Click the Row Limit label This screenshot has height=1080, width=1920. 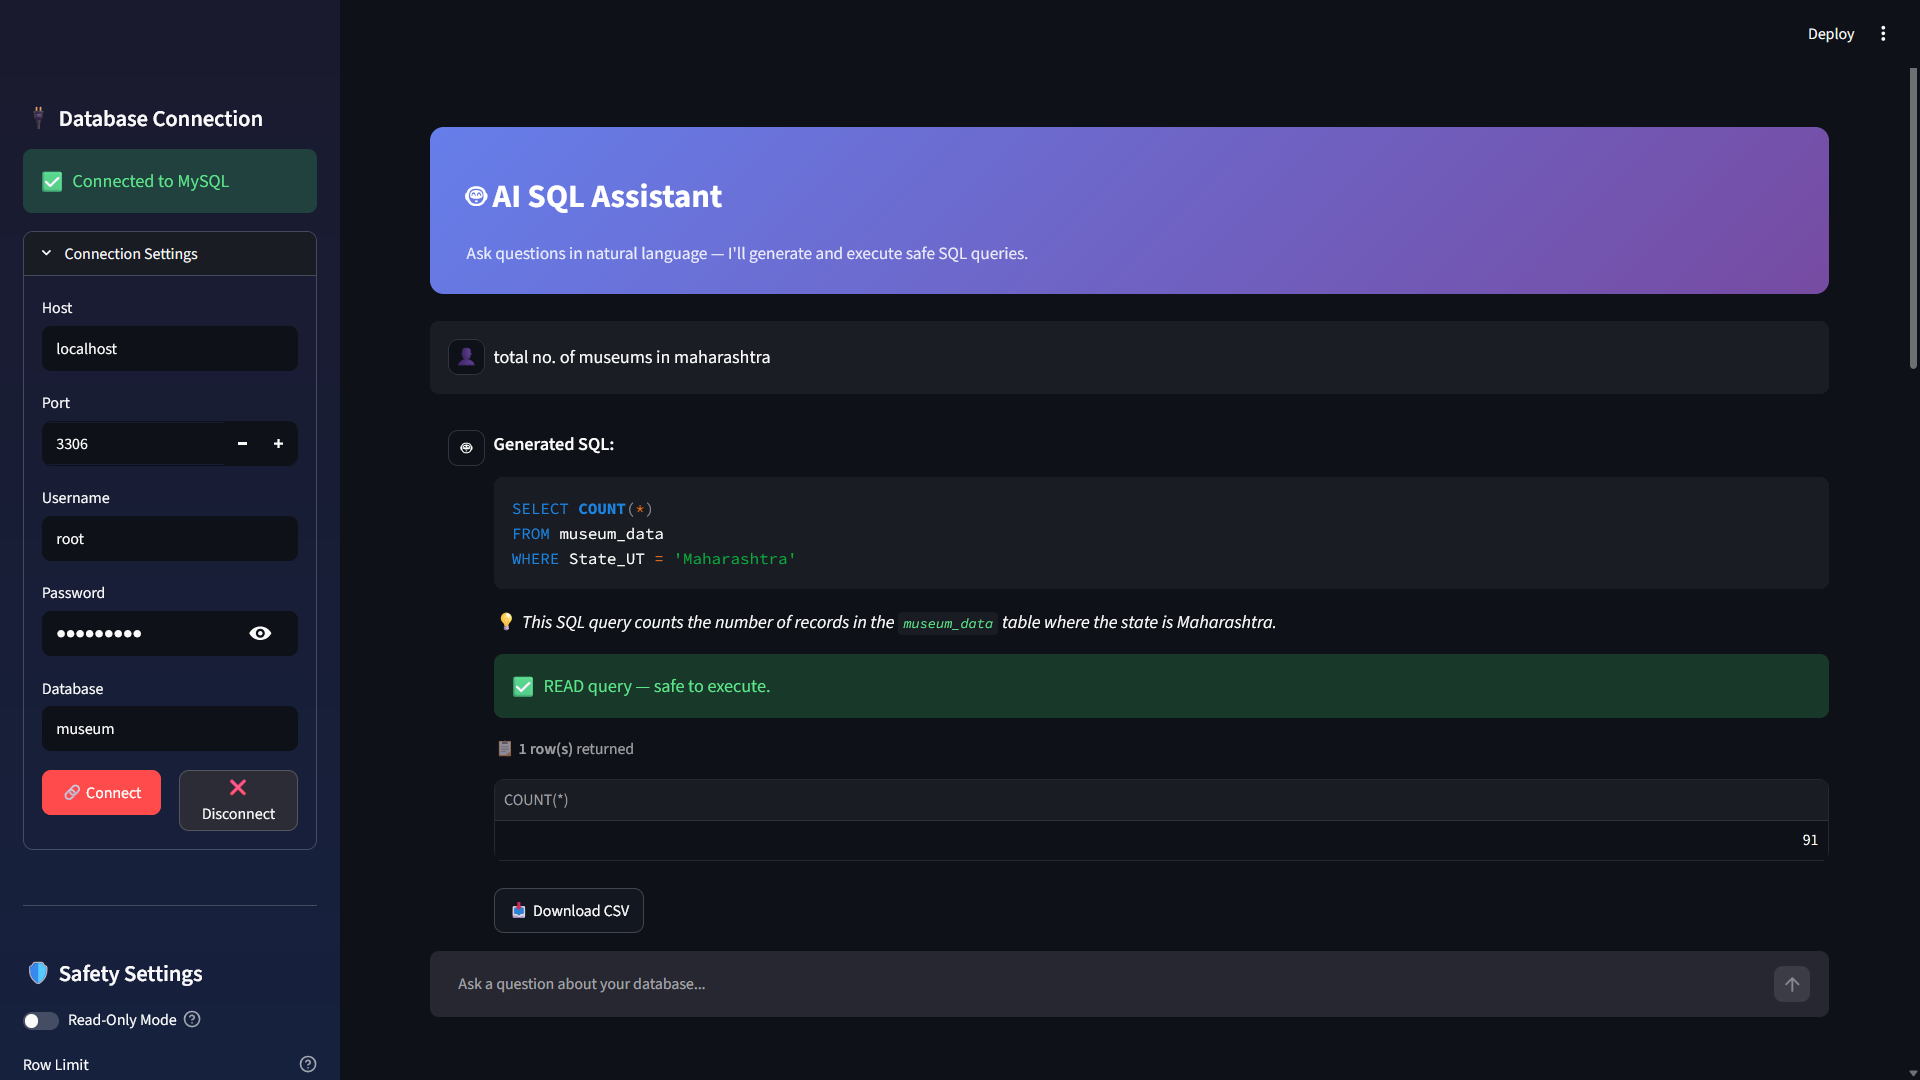pos(56,1065)
